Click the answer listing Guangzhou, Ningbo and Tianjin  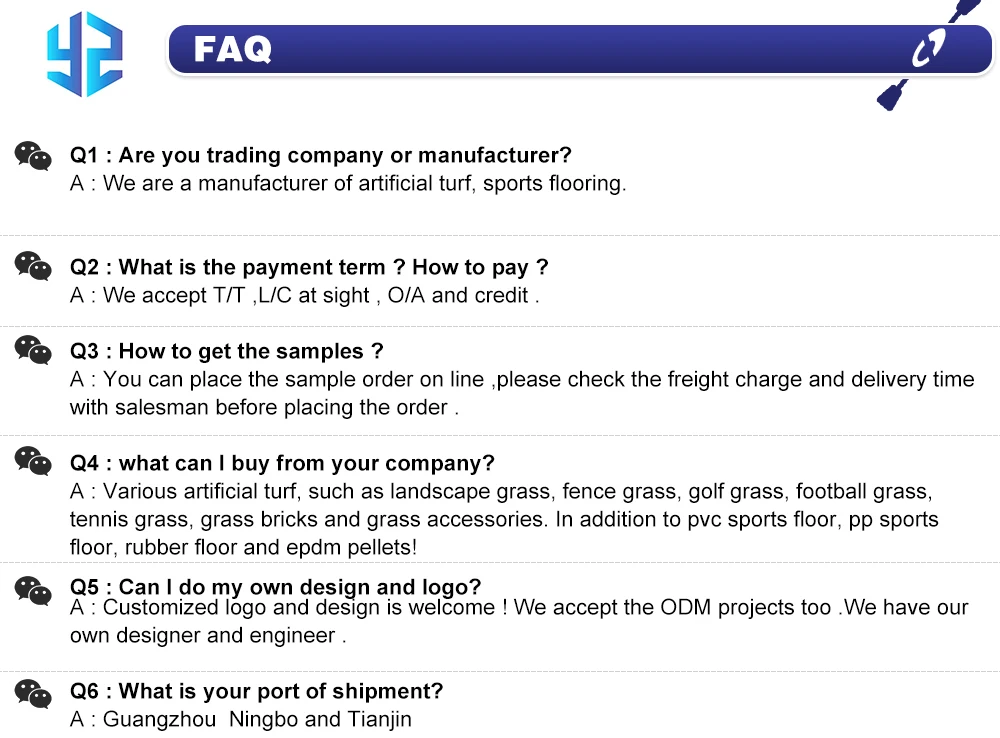coord(241,720)
